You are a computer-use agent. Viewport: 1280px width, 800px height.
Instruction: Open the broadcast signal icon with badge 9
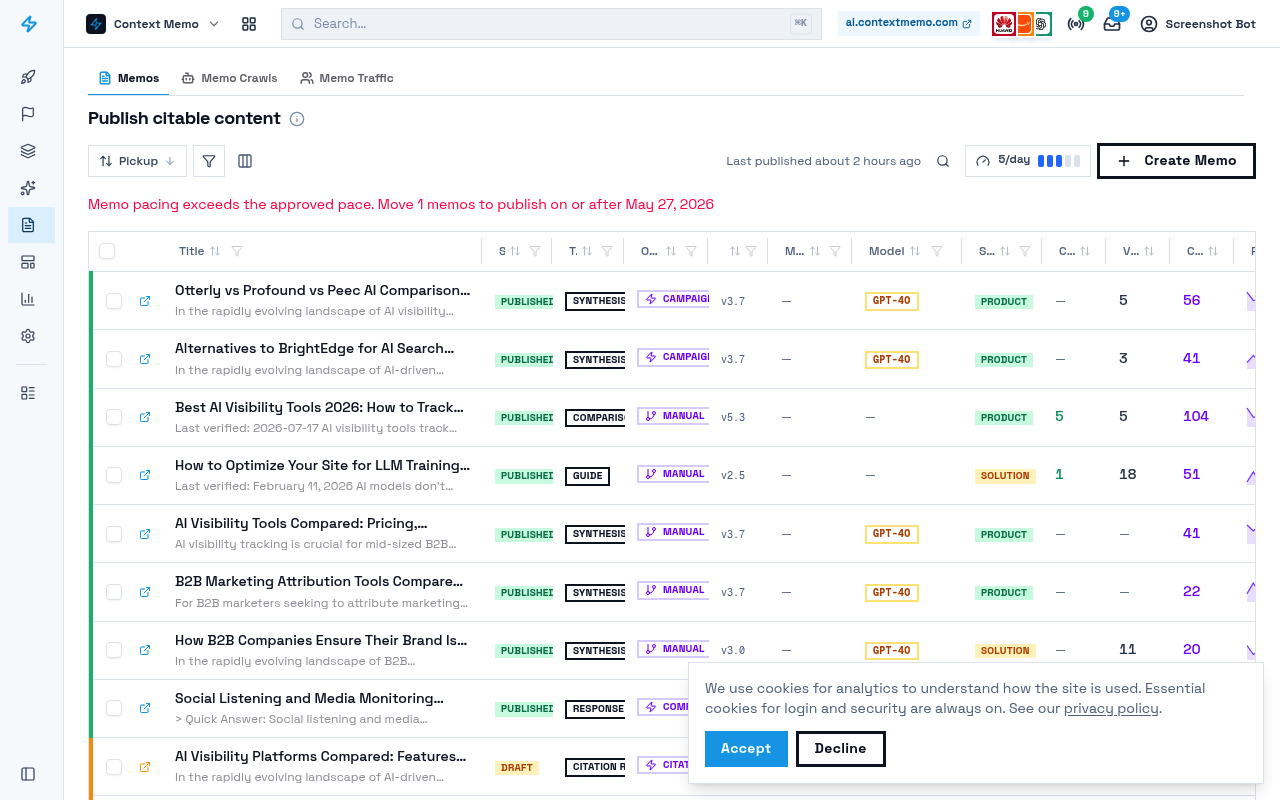pos(1076,24)
